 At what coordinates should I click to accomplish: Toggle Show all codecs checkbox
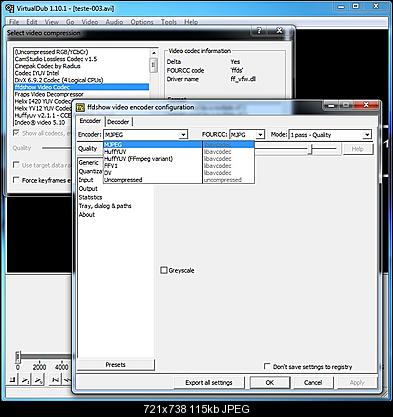coord(16,133)
